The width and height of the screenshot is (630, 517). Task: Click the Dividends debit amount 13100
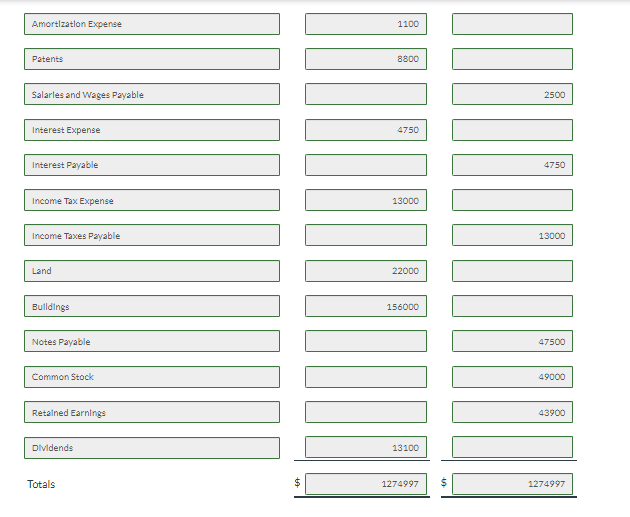366,447
